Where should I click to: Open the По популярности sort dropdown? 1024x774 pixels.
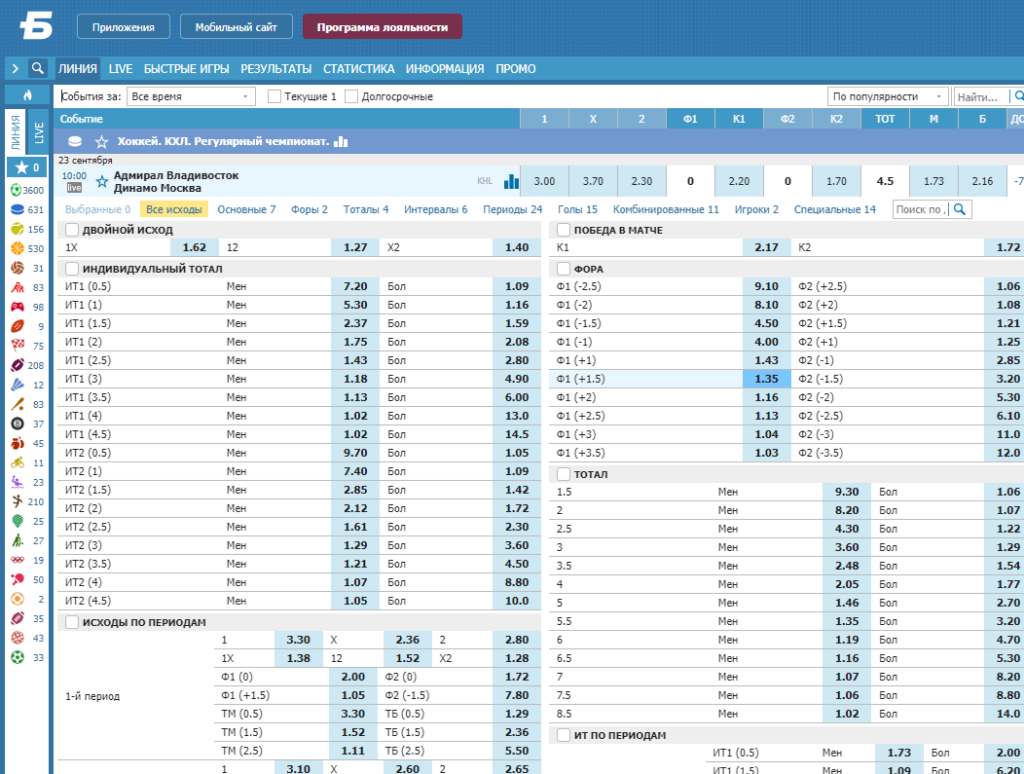888,96
